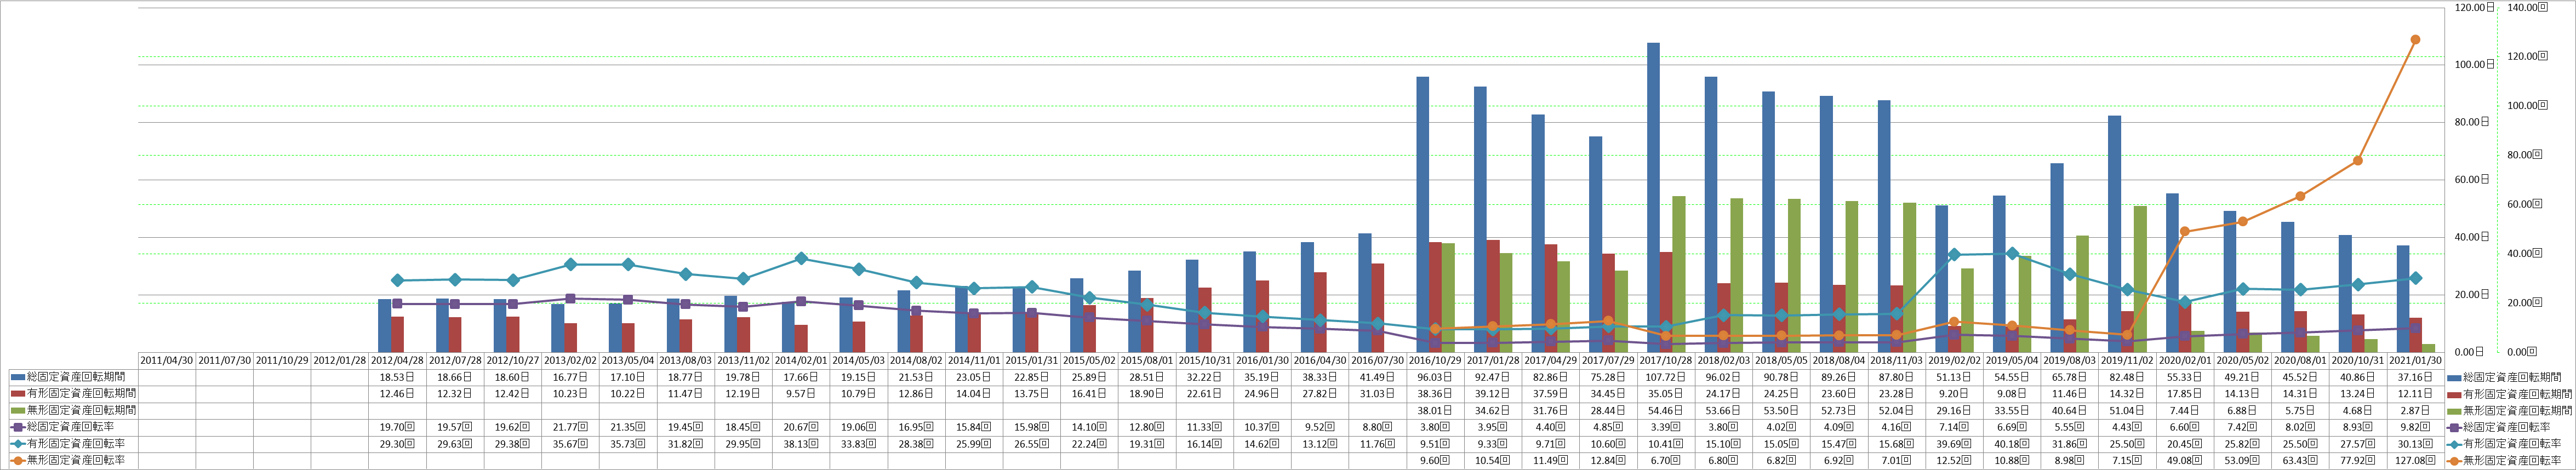Click the 9.57日 table cell
The width and height of the screenshot is (2576, 470).
coord(802,394)
